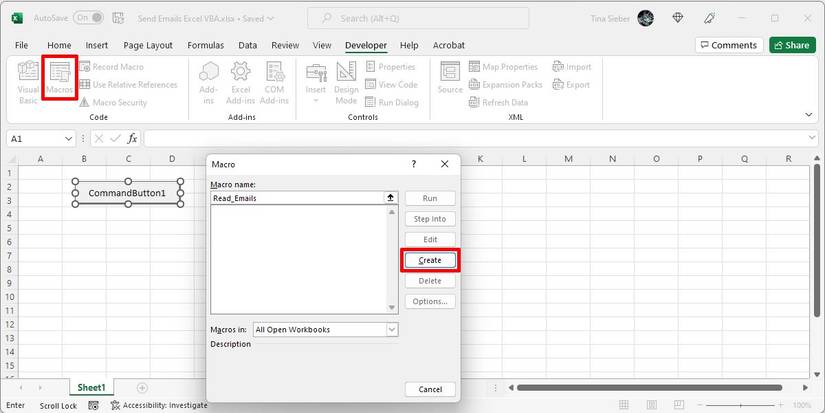Click the XML Import button
Viewport: 825px width, 413px height.
click(x=572, y=67)
